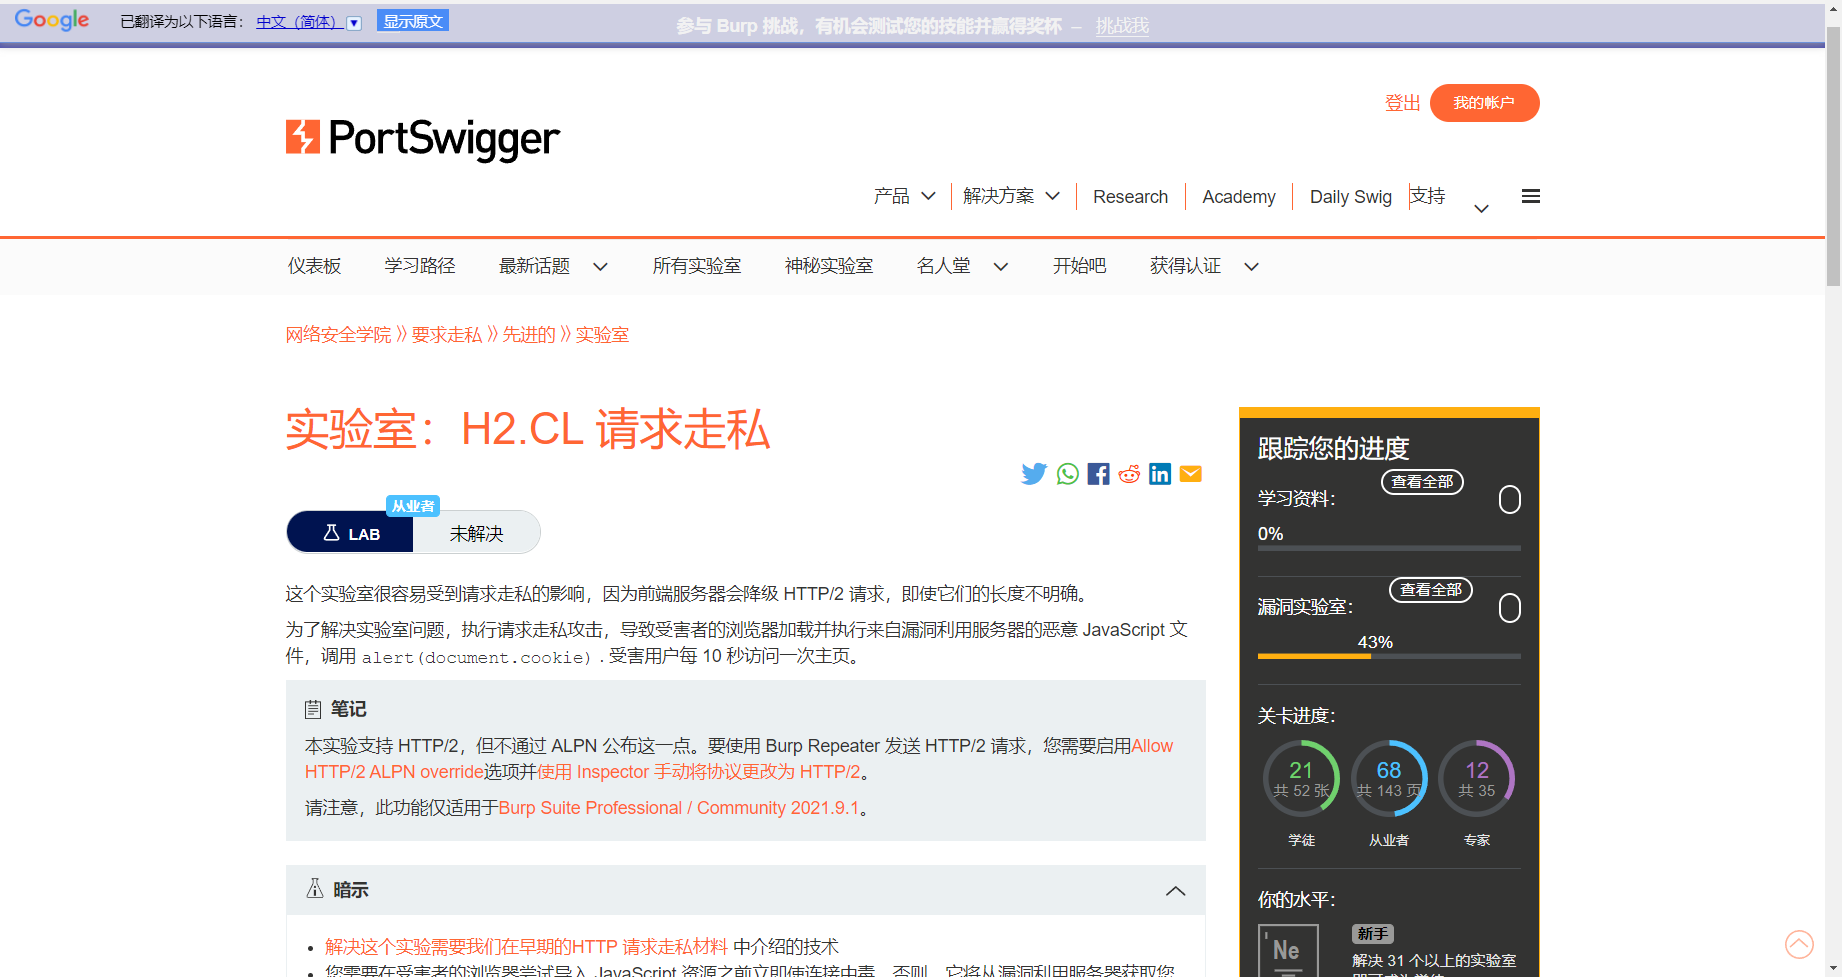Click translated language 中文（简体） link
1842x977 pixels.
pyautogui.click(x=300, y=22)
